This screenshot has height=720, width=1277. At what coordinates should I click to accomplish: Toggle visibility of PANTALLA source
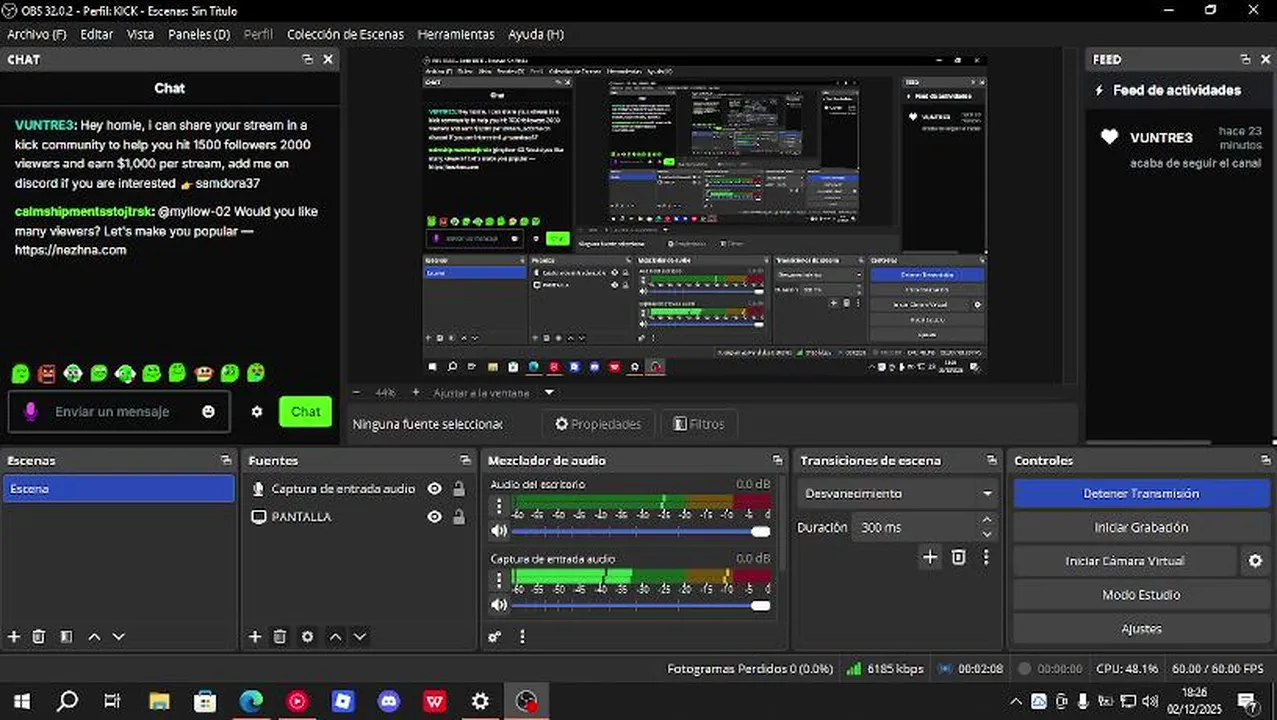coord(434,517)
